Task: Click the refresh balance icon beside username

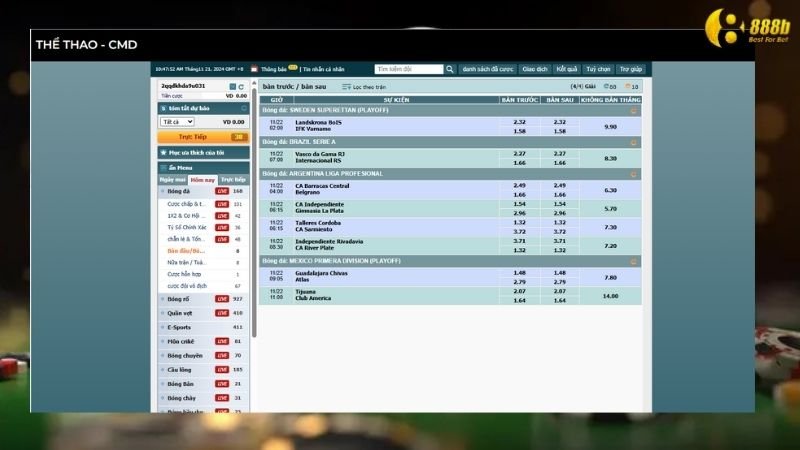Action: (241, 86)
